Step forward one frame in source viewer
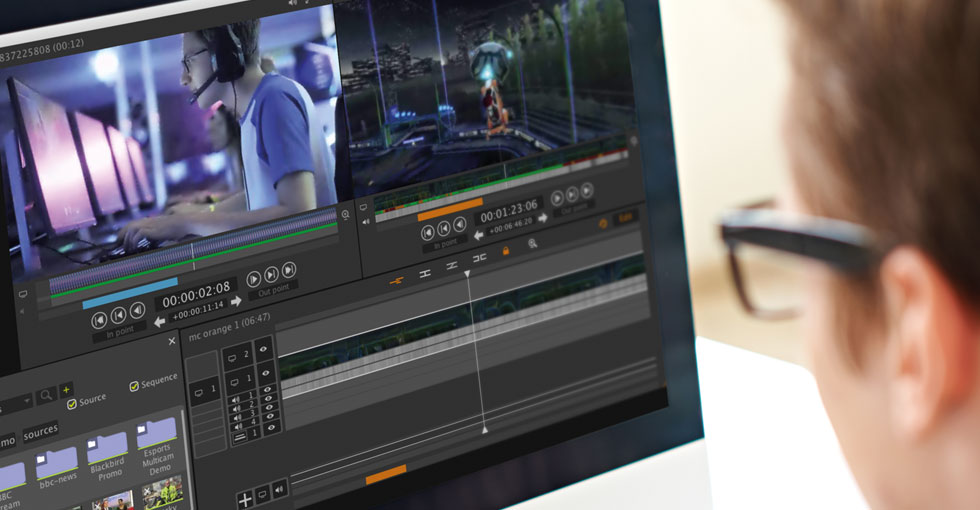 (271, 274)
